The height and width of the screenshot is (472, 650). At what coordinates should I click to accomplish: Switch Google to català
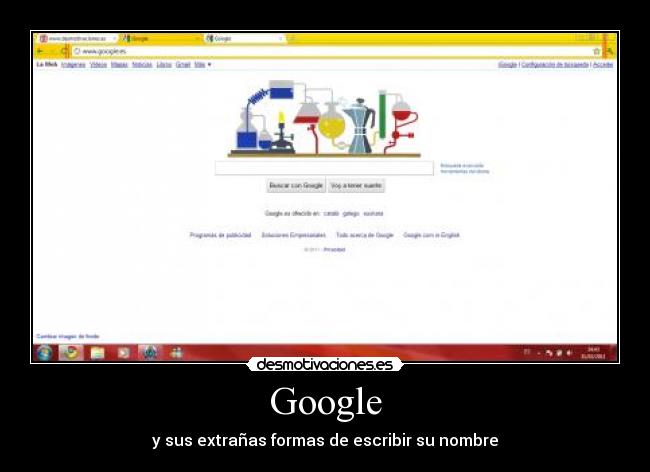(x=331, y=213)
